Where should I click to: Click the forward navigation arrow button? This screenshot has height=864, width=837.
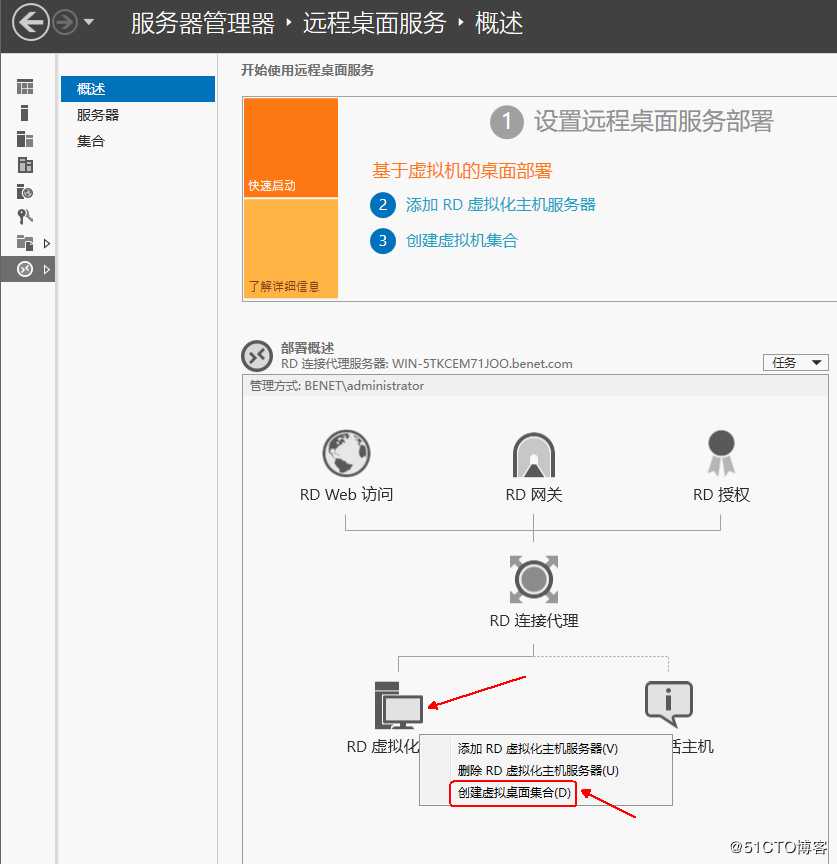tap(65, 23)
